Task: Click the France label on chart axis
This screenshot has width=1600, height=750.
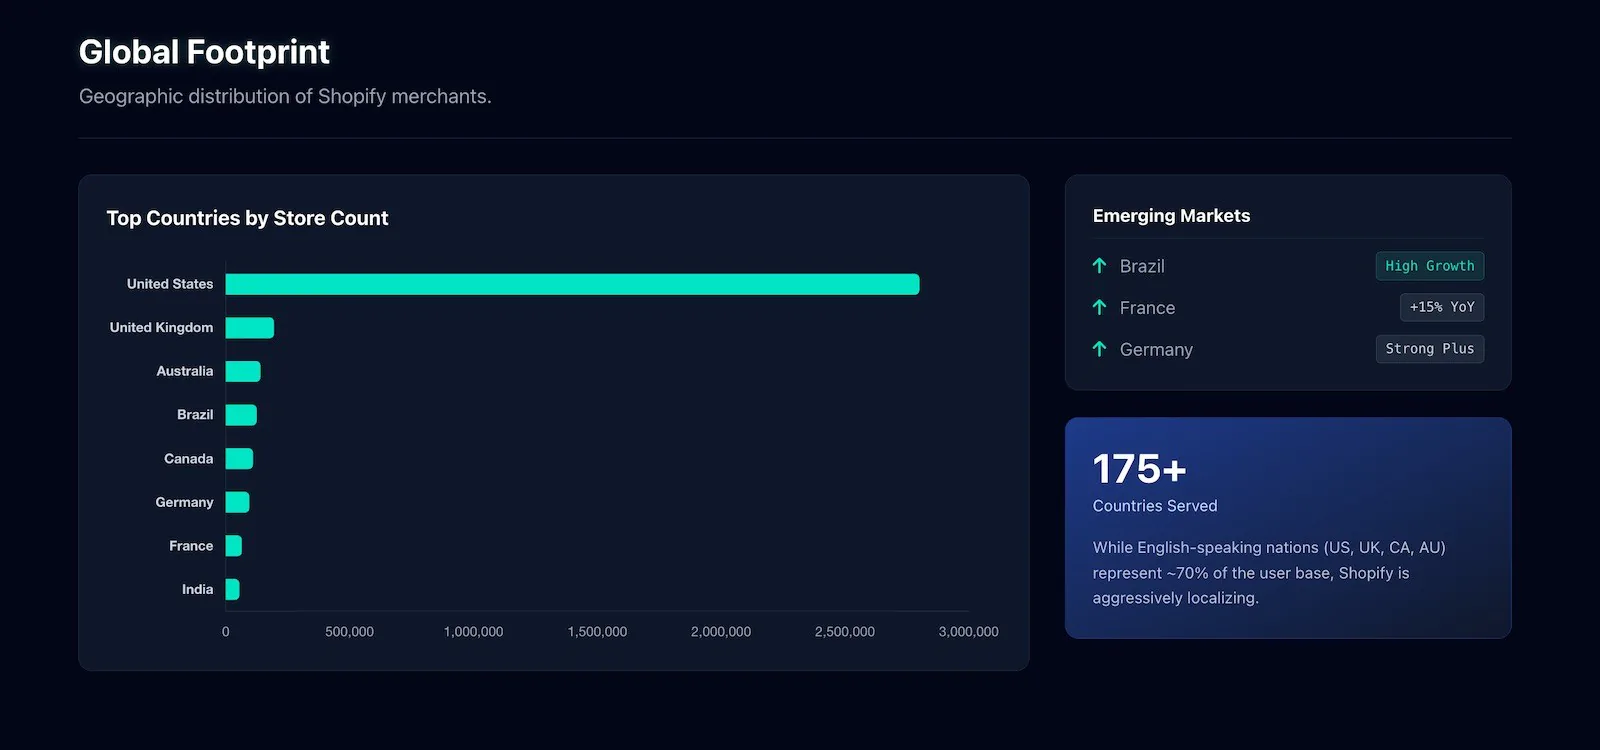Action: click(191, 546)
